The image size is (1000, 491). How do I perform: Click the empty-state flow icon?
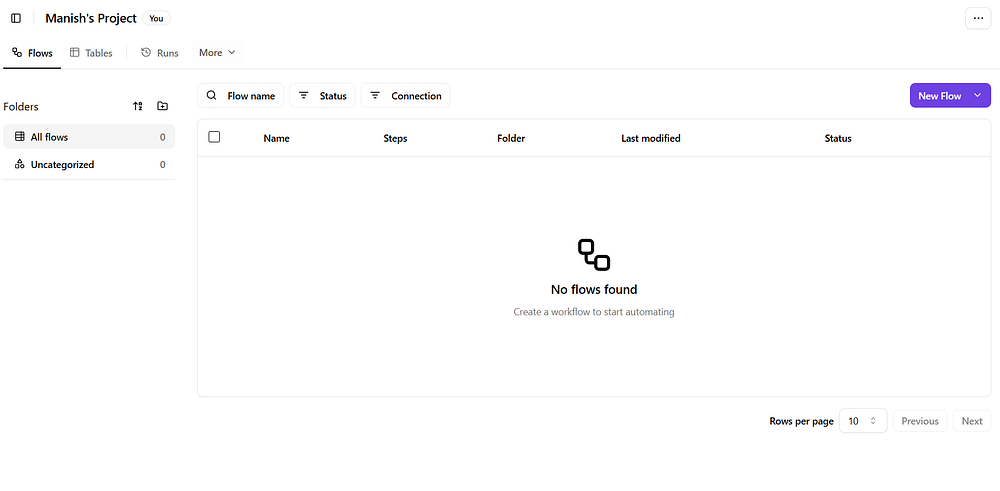click(x=594, y=255)
